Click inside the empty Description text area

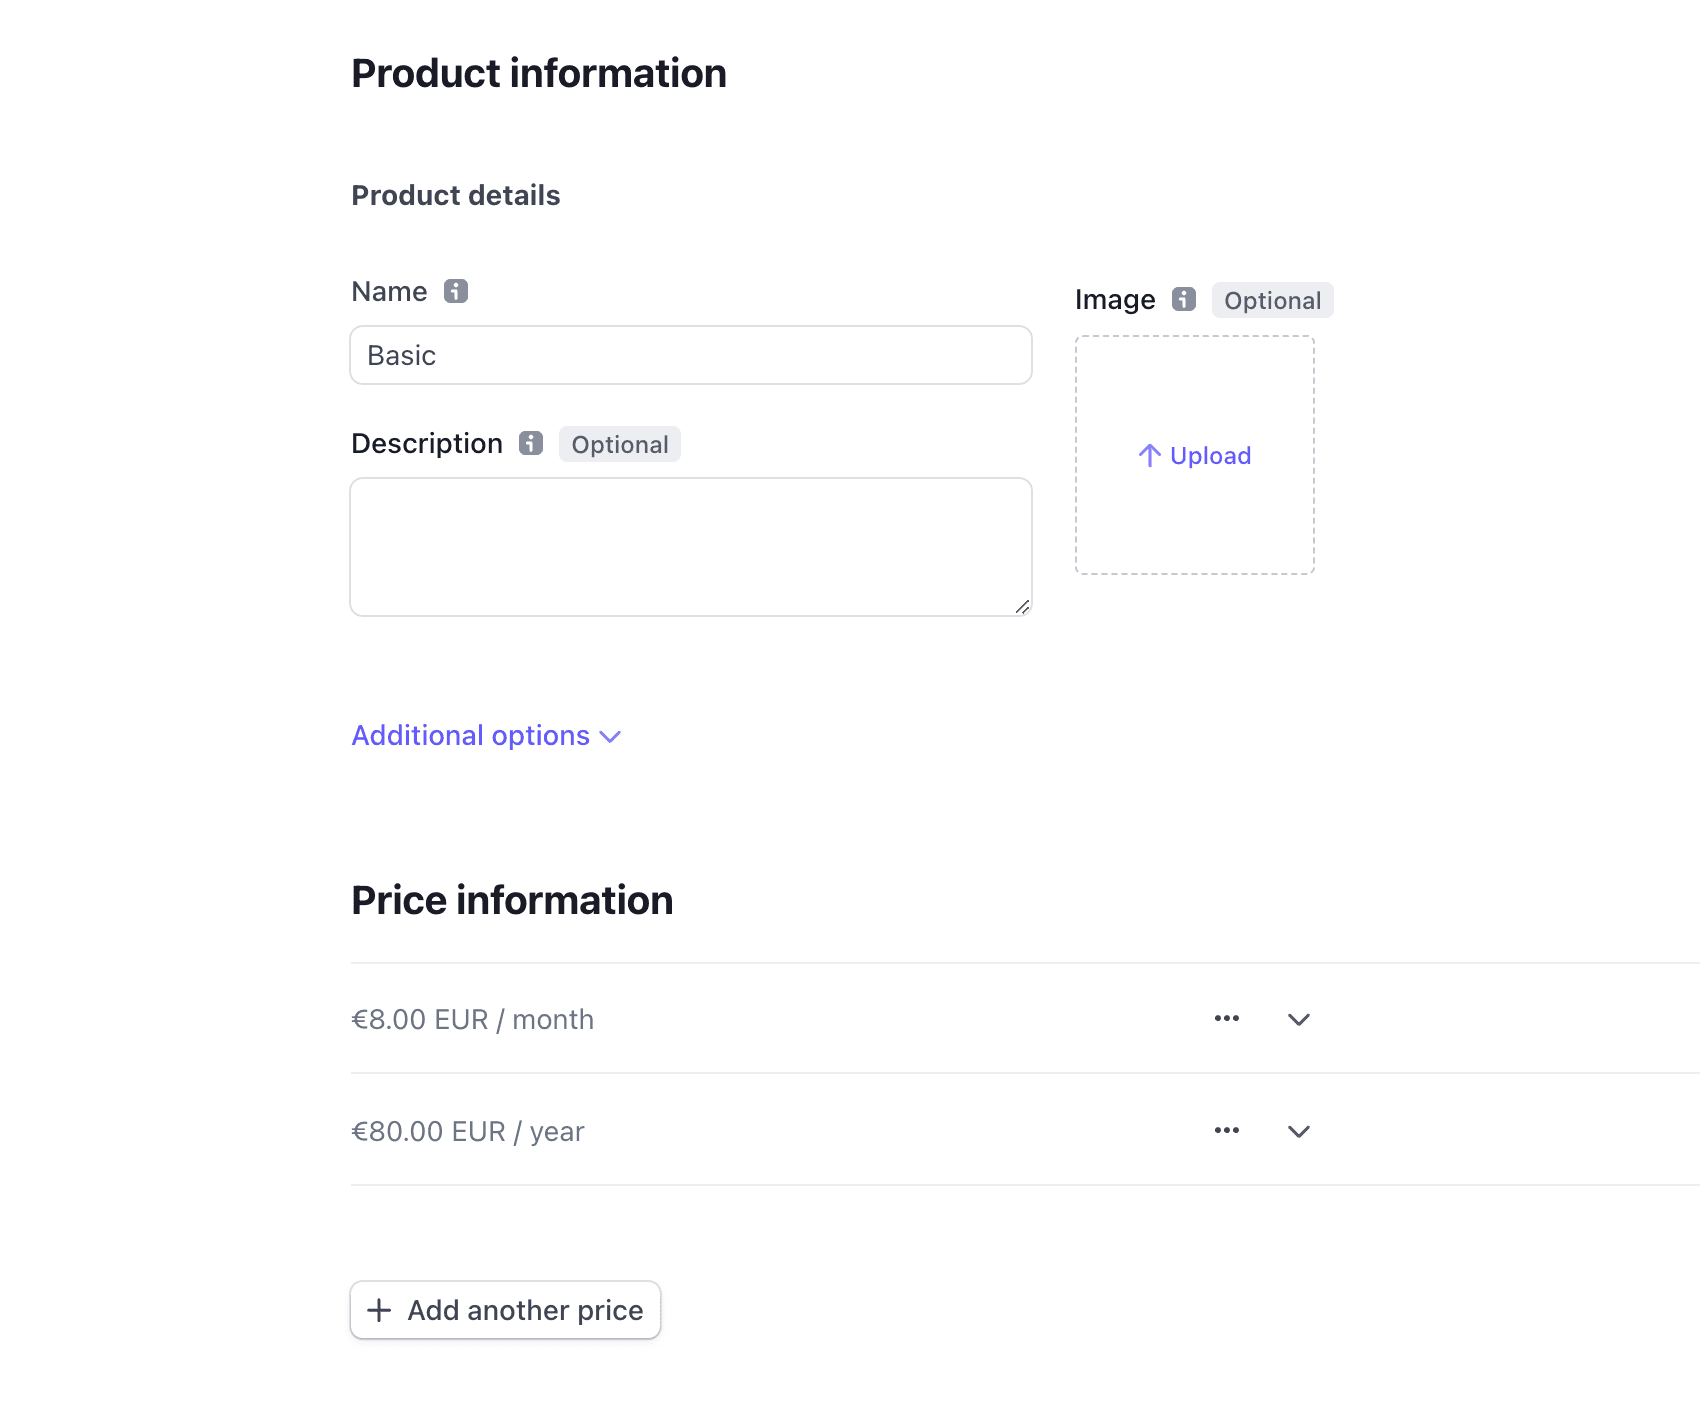pyautogui.click(x=691, y=547)
